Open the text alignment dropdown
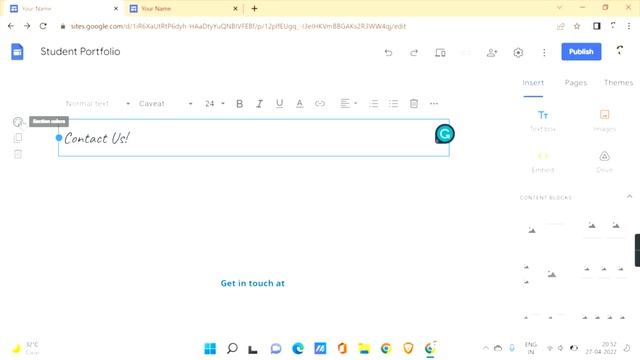640x360 pixels. click(x=348, y=104)
